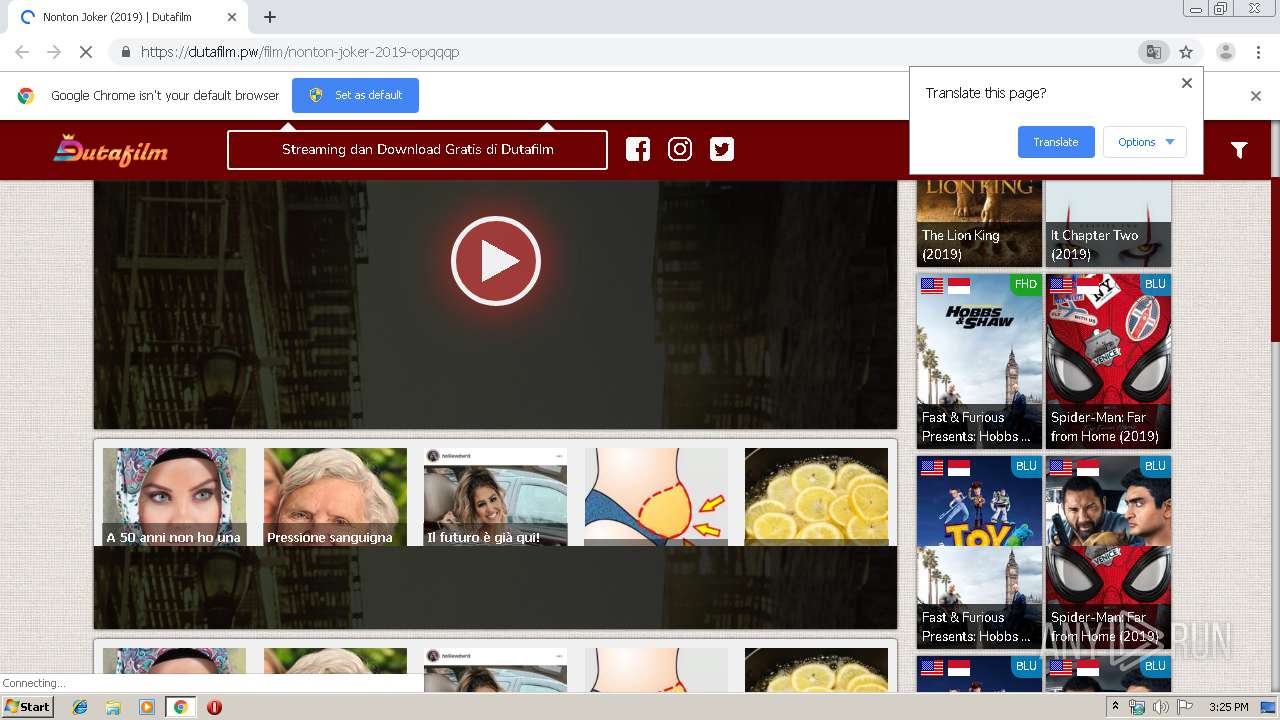Play the Joker video
This screenshot has height=720, width=1280.
pyautogui.click(x=495, y=261)
